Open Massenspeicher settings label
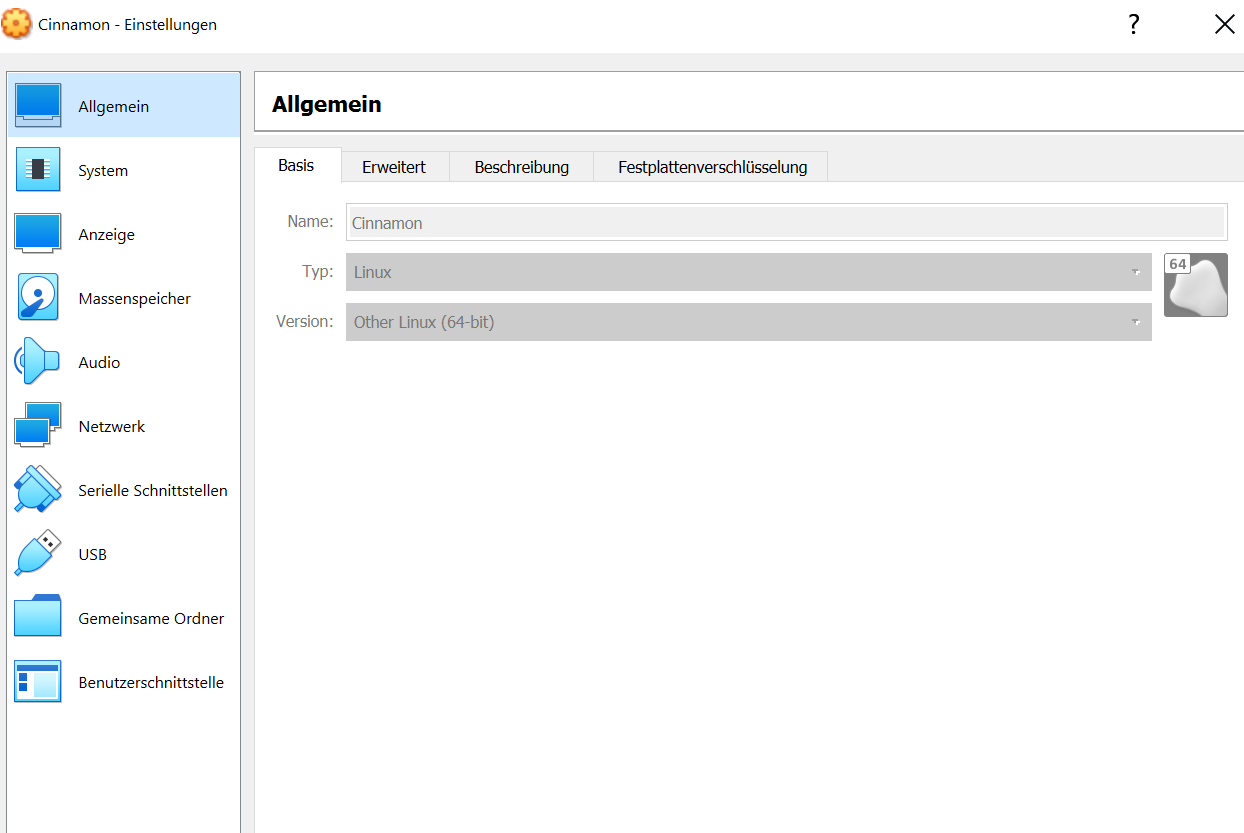1244x833 pixels. 134,299
